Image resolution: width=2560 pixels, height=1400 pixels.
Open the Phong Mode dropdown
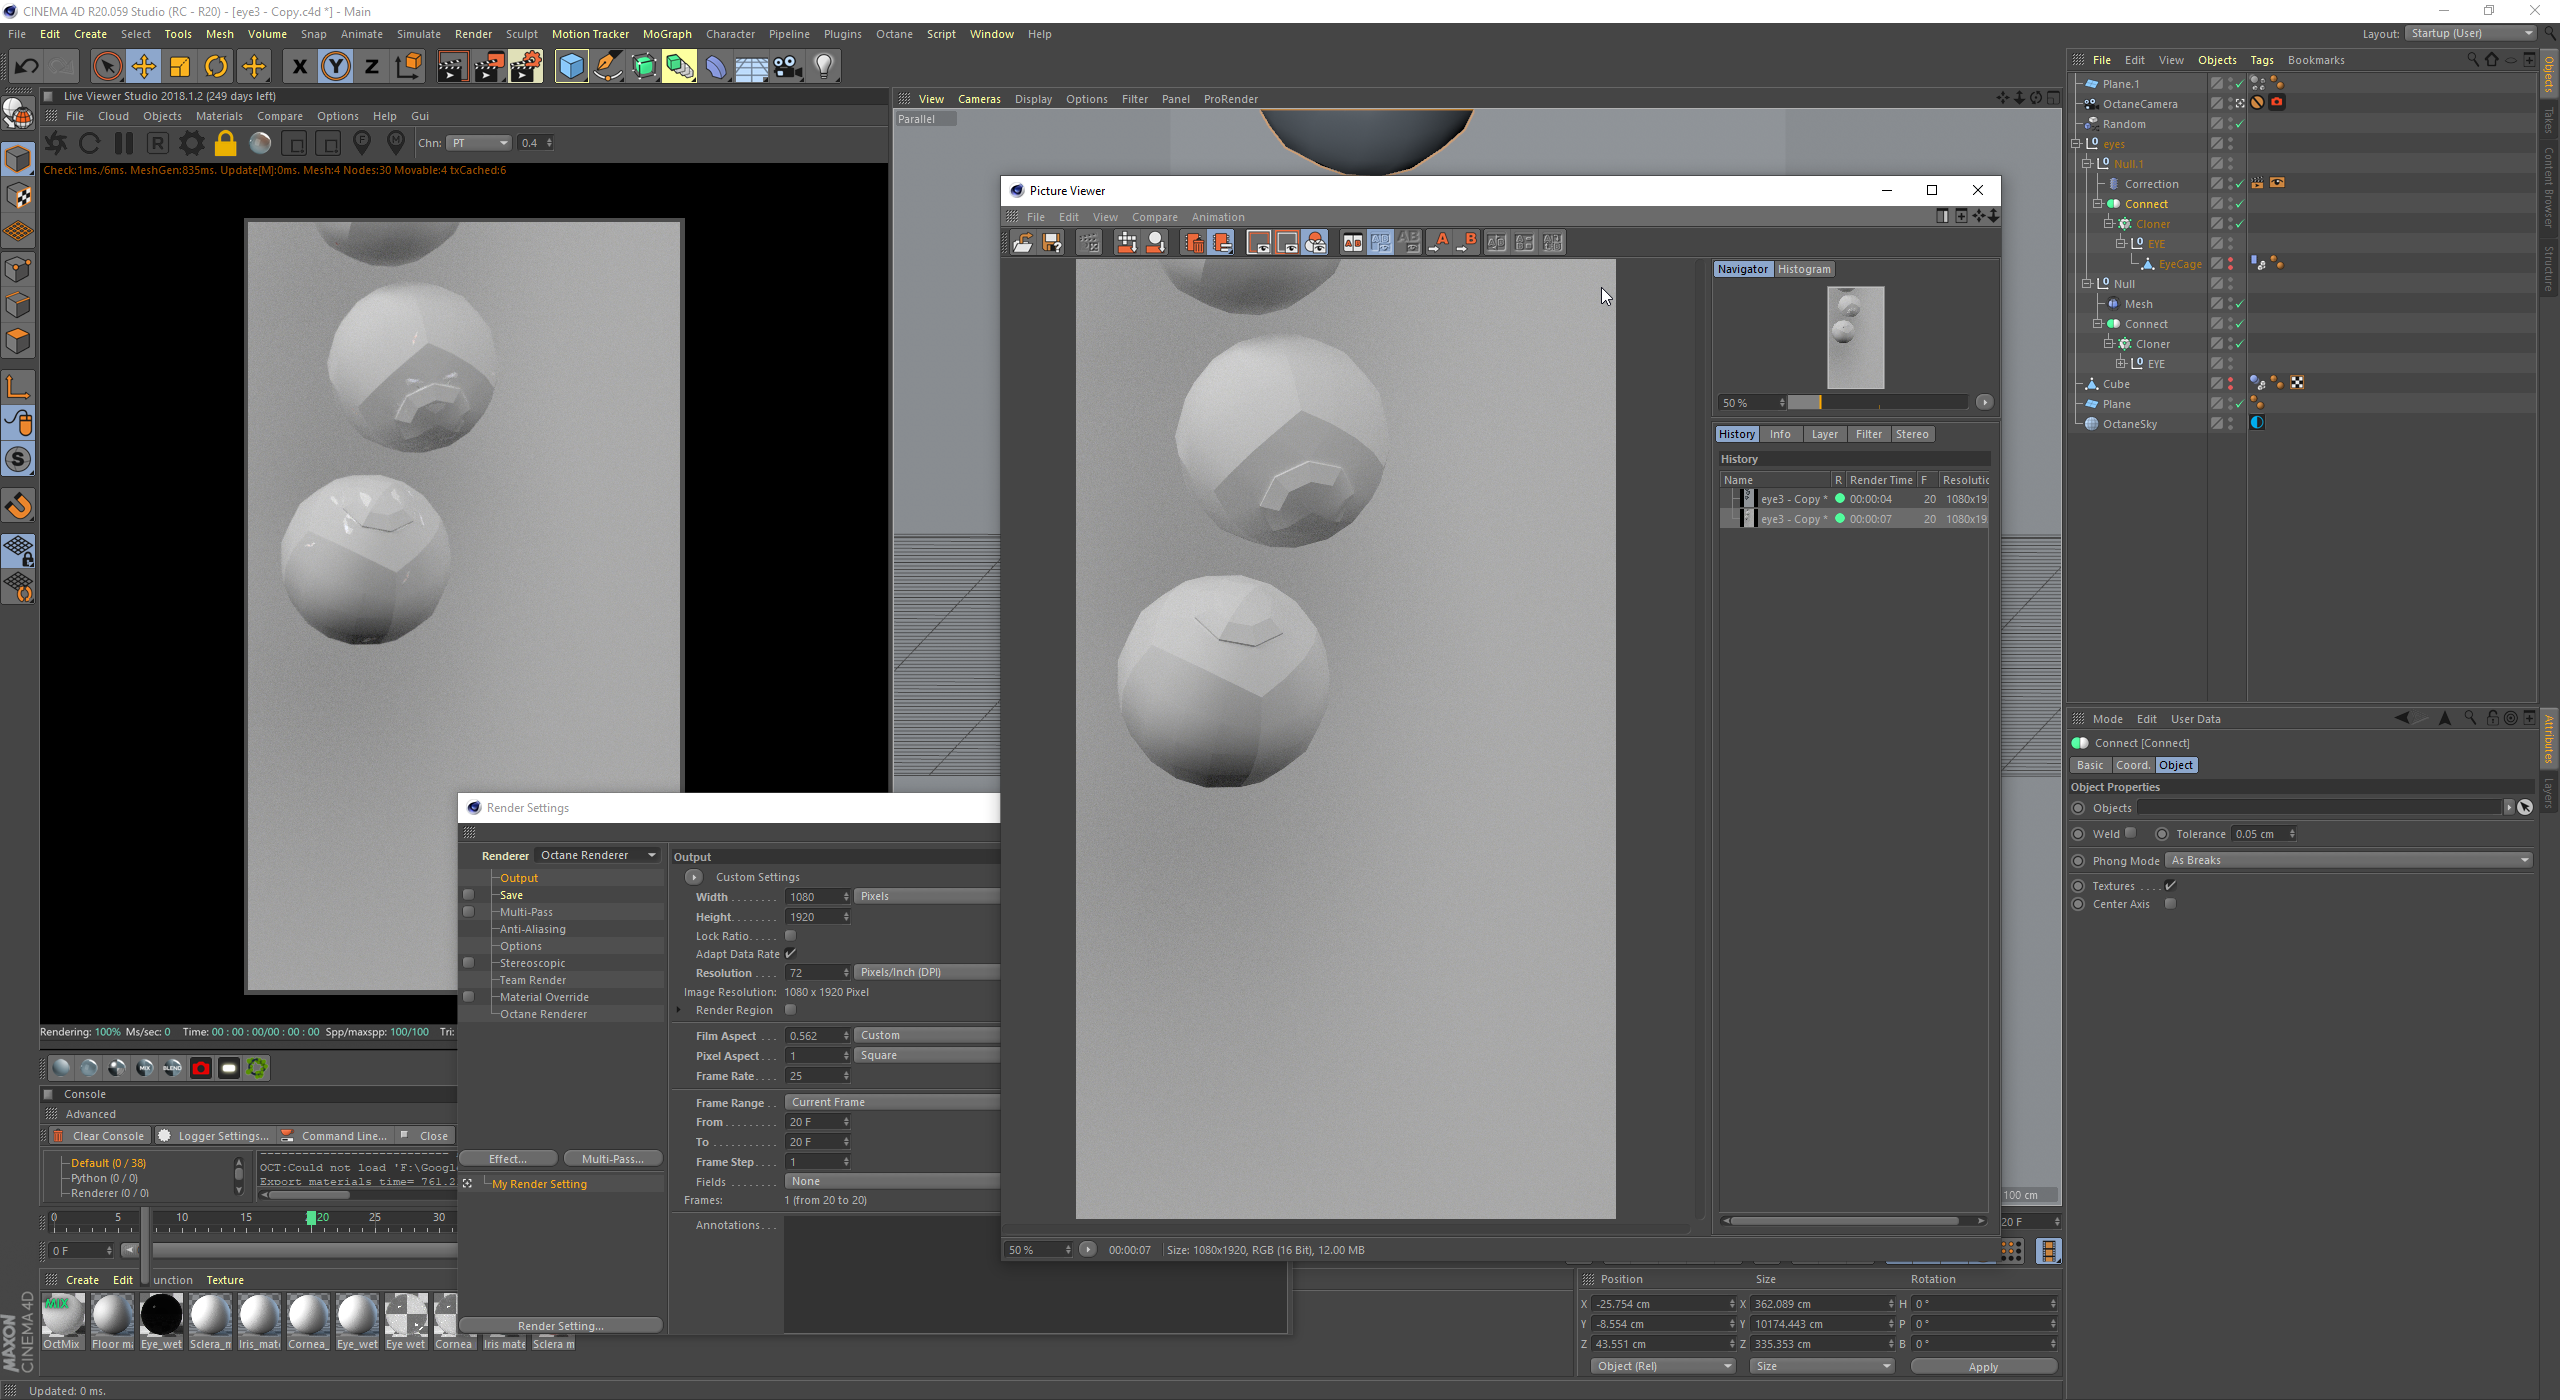click(2348, 860)
